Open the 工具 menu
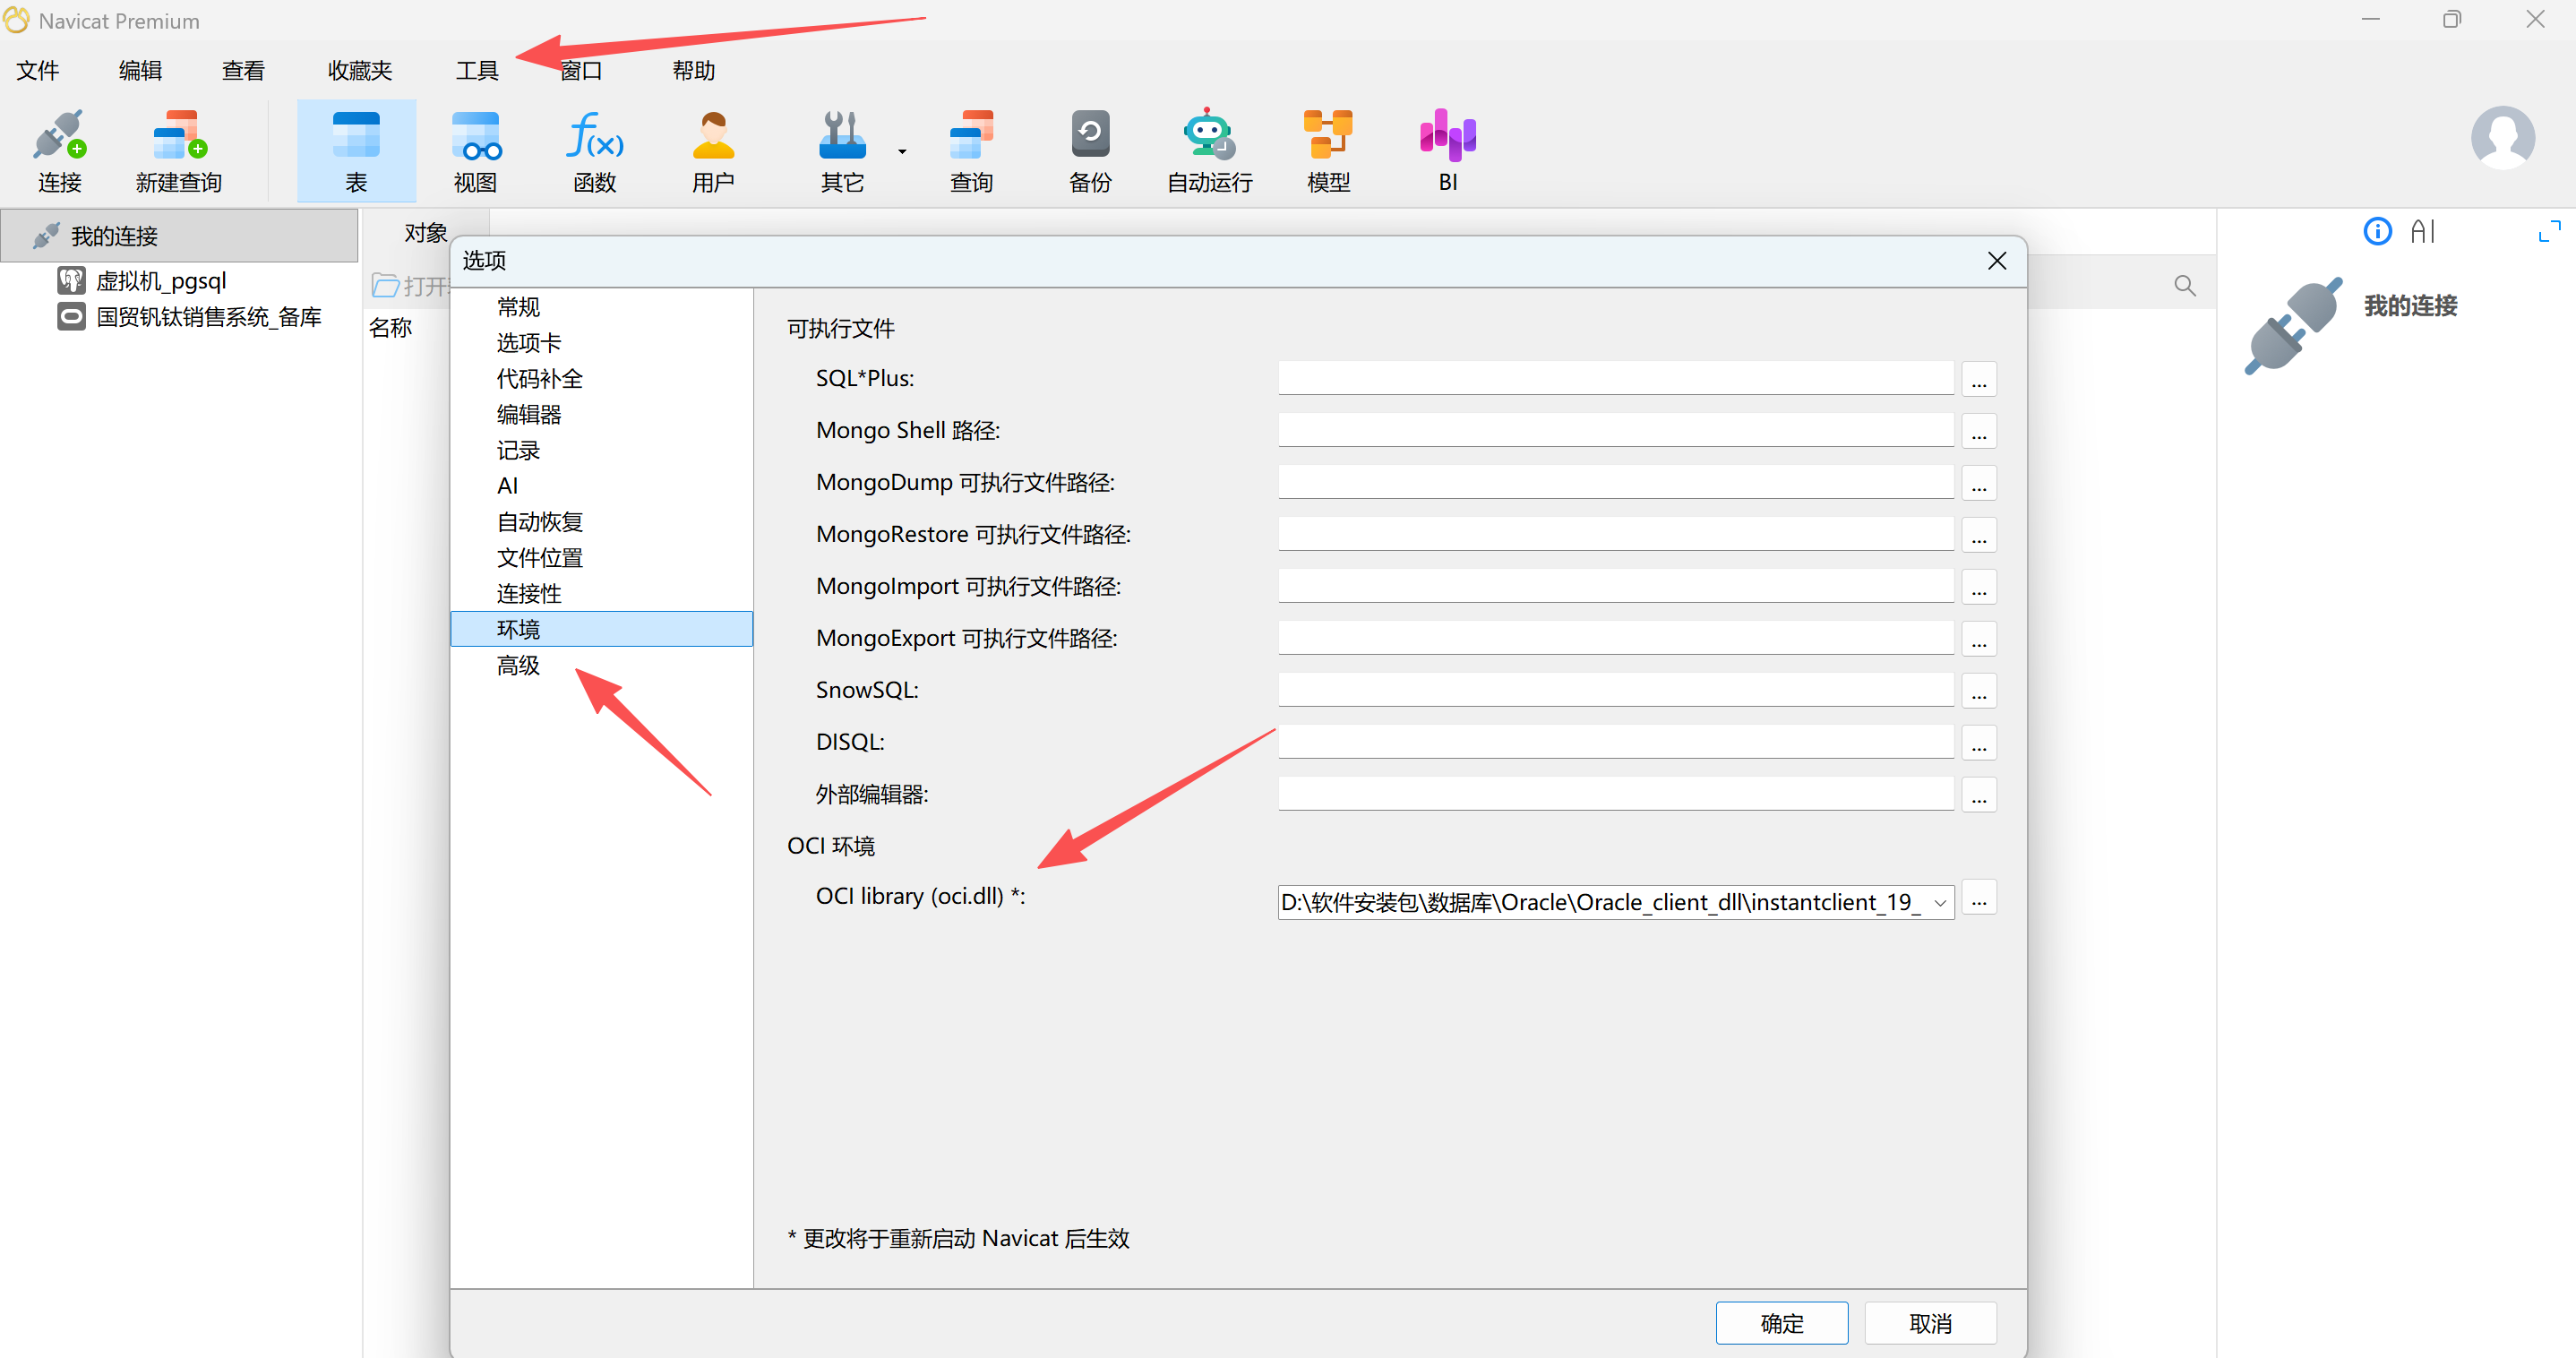The width and height of the screenshot is (2576, 1358). [477, 70]
